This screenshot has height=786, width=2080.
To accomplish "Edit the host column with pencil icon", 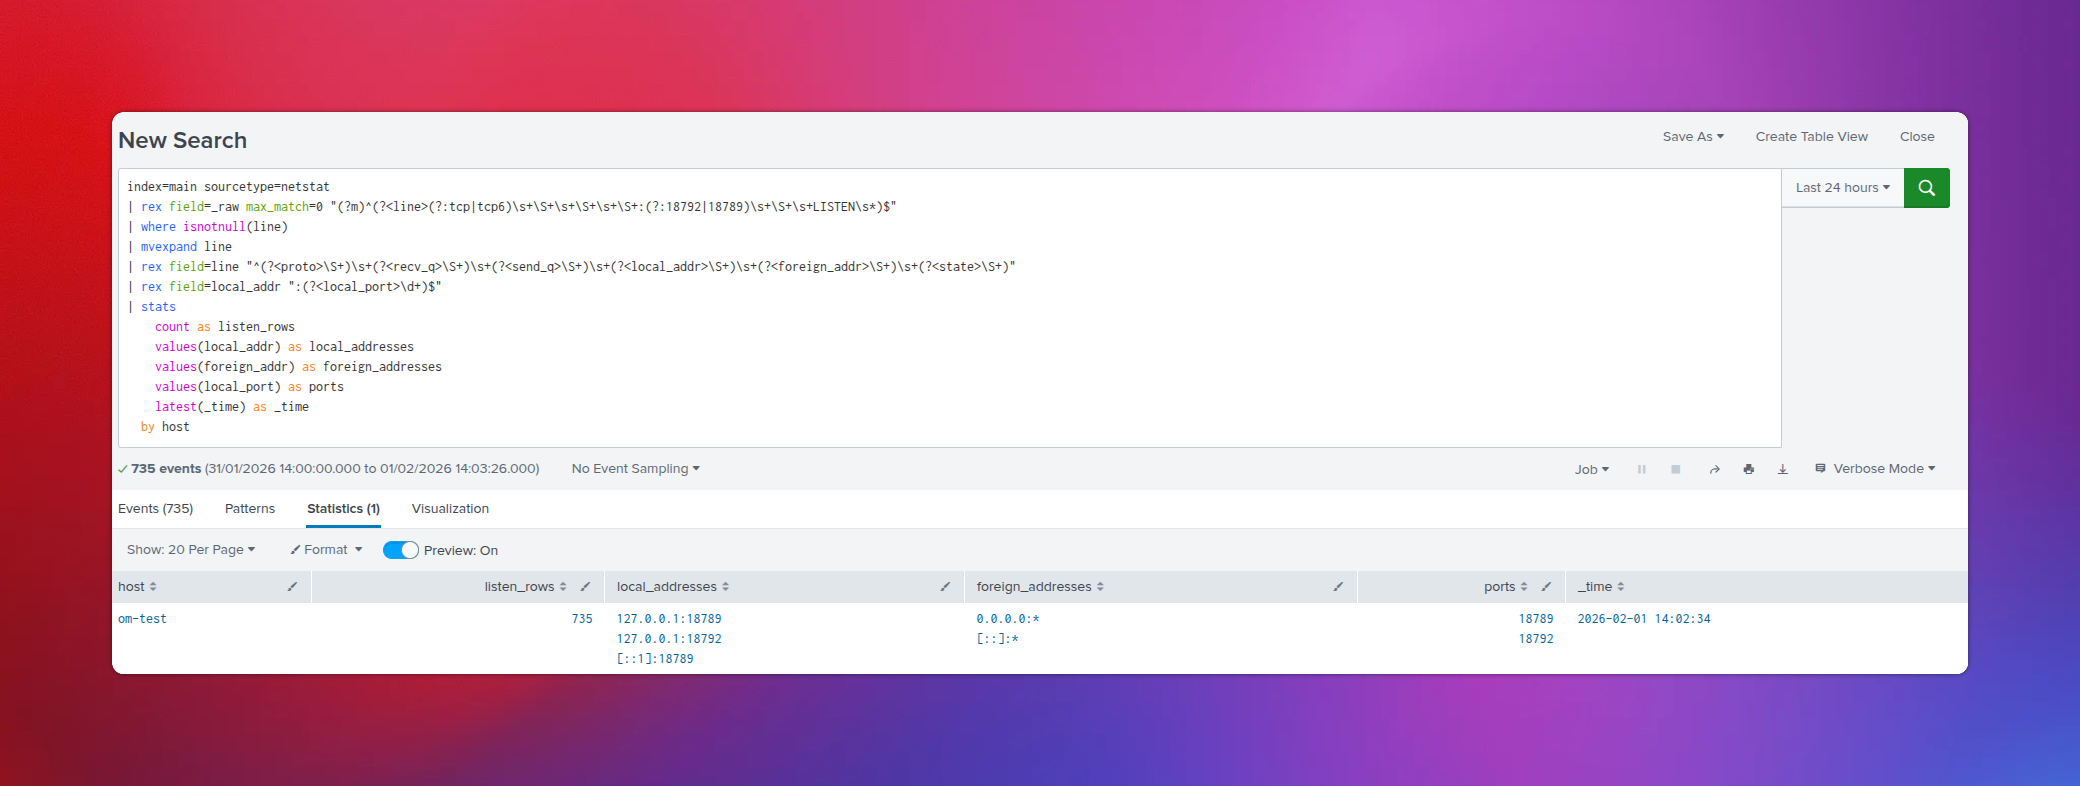I will click(x=292, y=587).
